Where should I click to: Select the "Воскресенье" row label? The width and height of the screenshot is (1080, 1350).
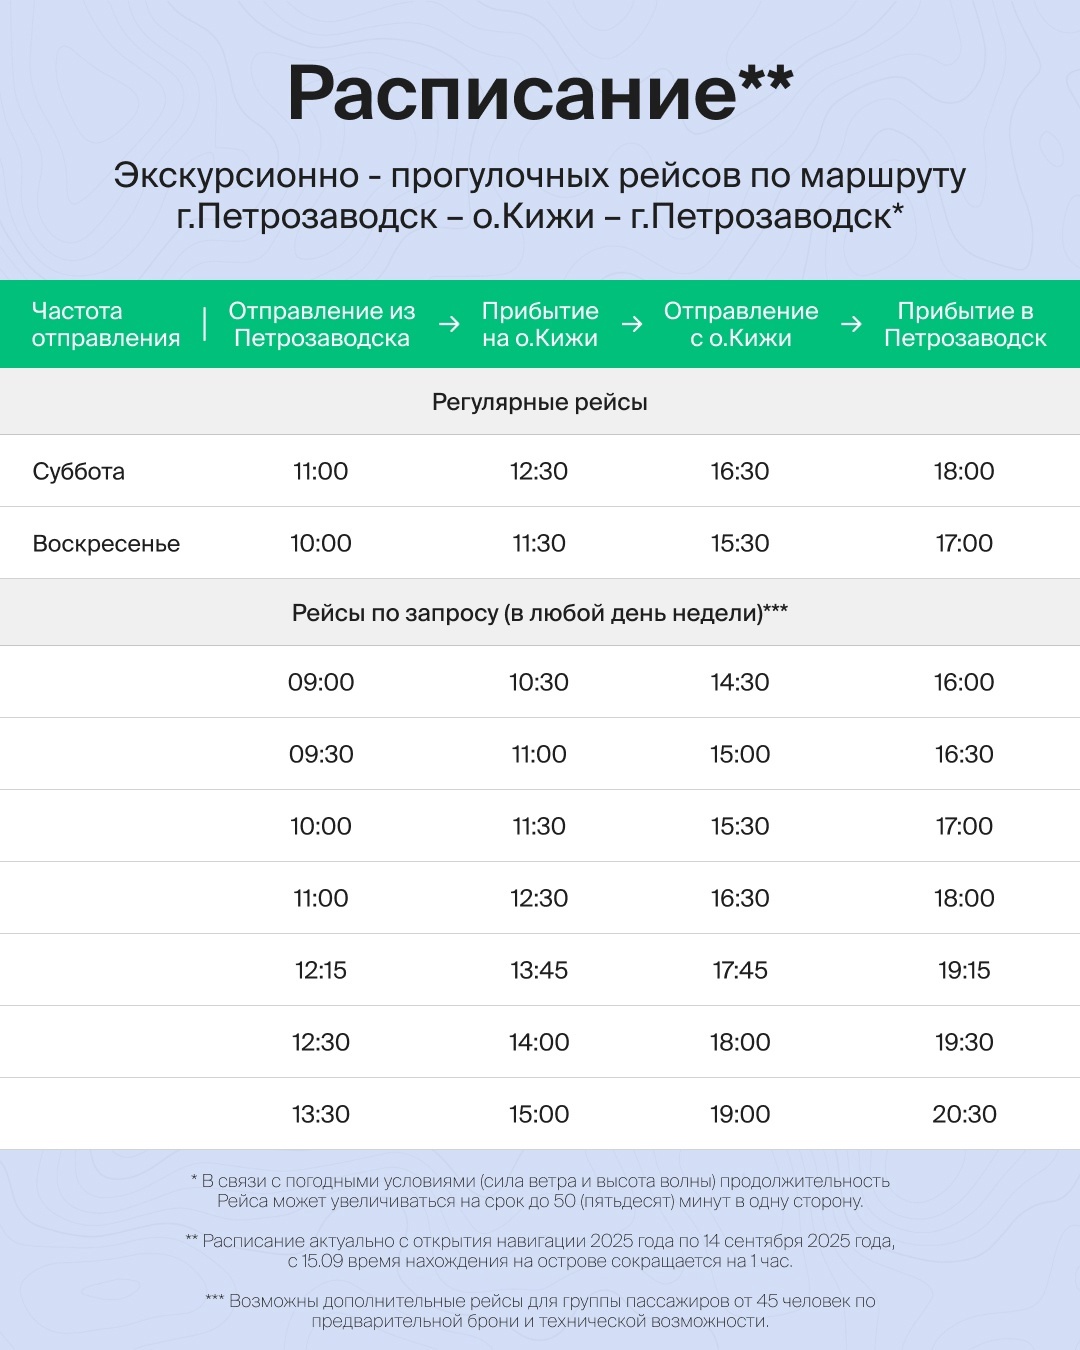(106, 544)
